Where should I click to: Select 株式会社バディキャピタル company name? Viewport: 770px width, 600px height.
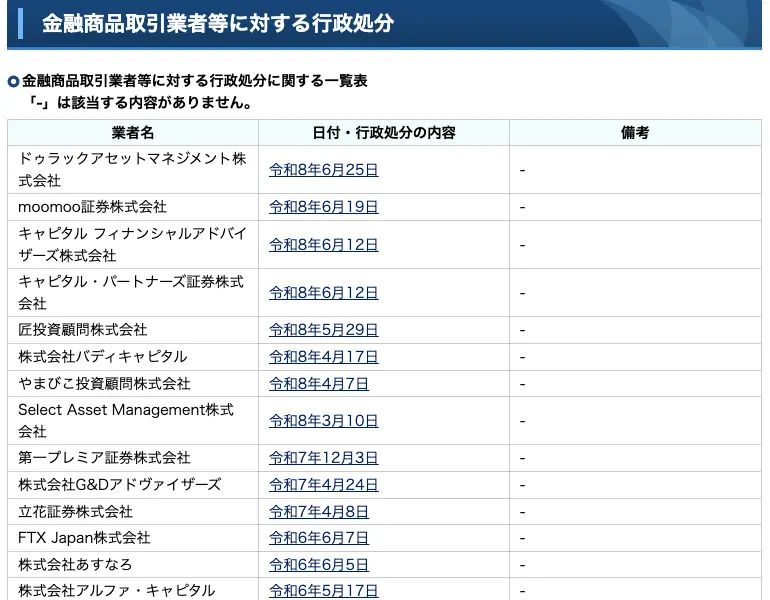103,356
